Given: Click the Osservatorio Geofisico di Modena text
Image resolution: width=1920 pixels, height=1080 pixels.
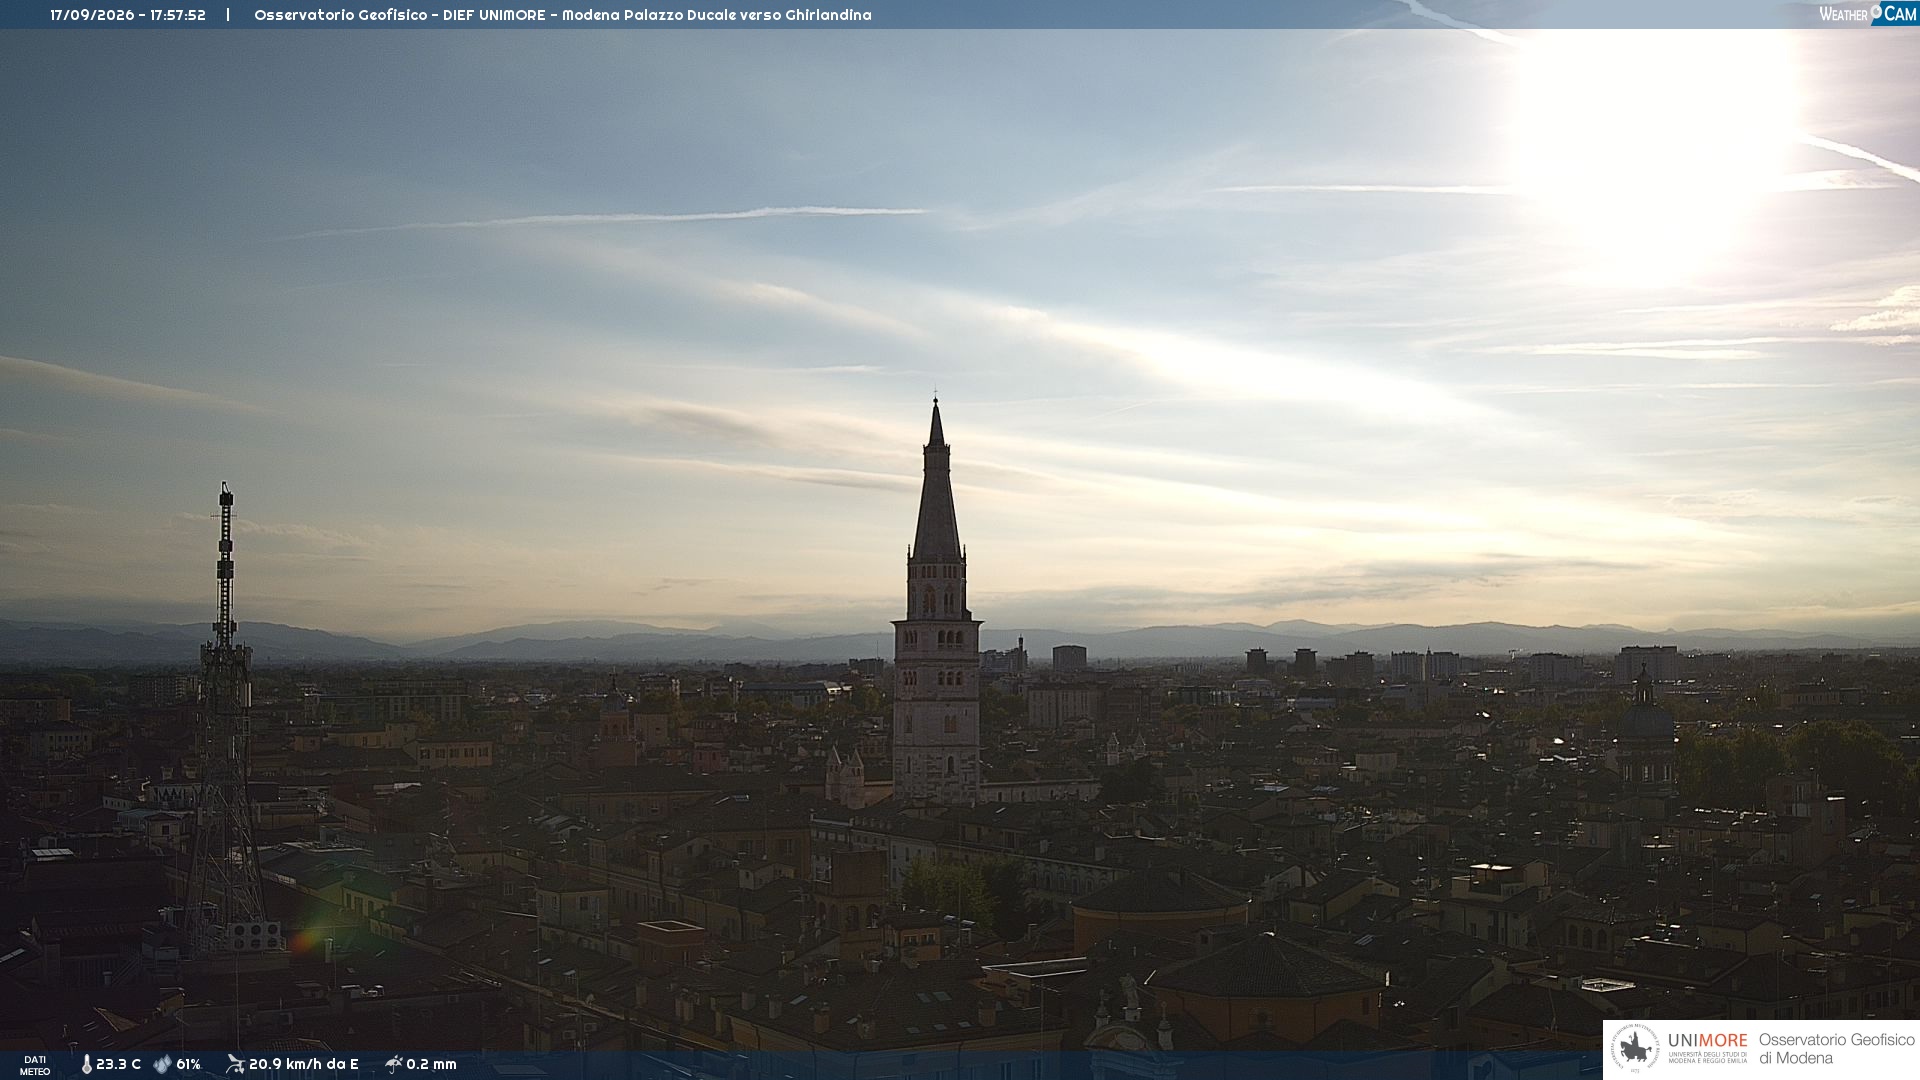Looking at the screenshot, I should 1836,1049.
